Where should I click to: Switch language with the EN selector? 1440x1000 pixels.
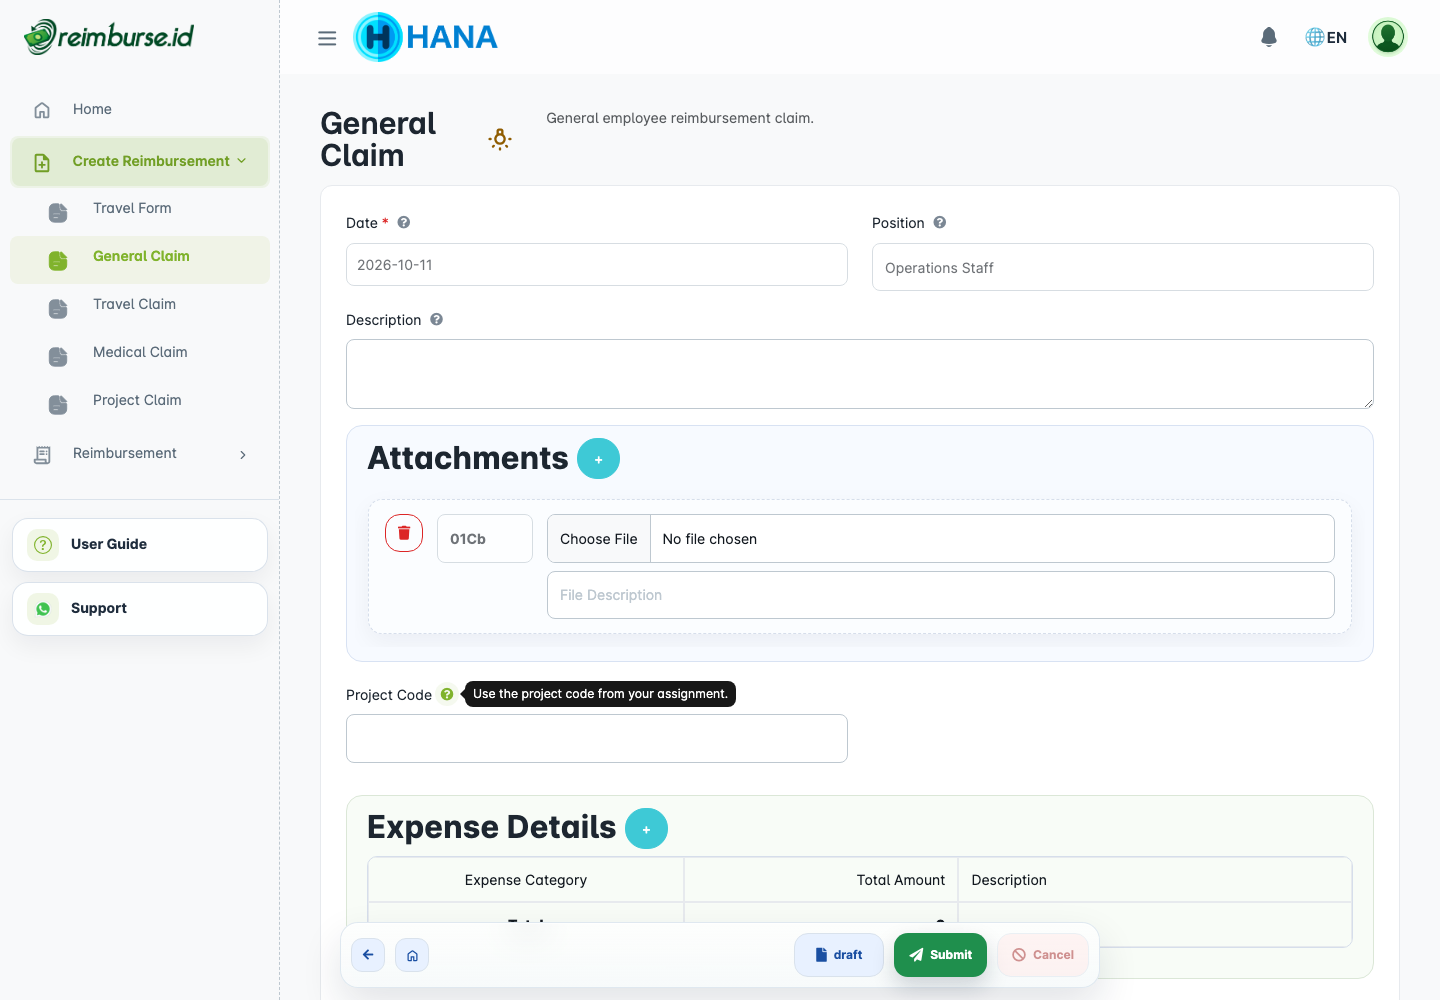click(1326, 37)
